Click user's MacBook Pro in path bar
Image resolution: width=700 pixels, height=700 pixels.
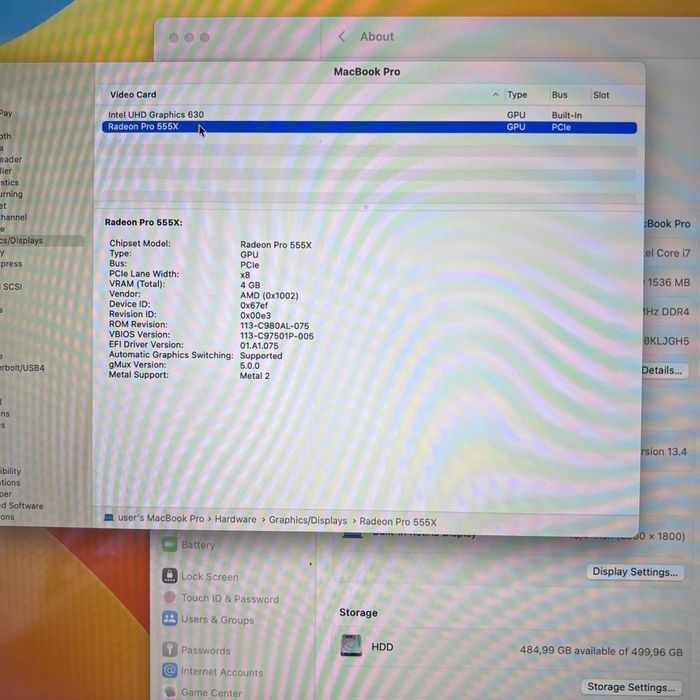pyautogui.click(x=161, y=518)
